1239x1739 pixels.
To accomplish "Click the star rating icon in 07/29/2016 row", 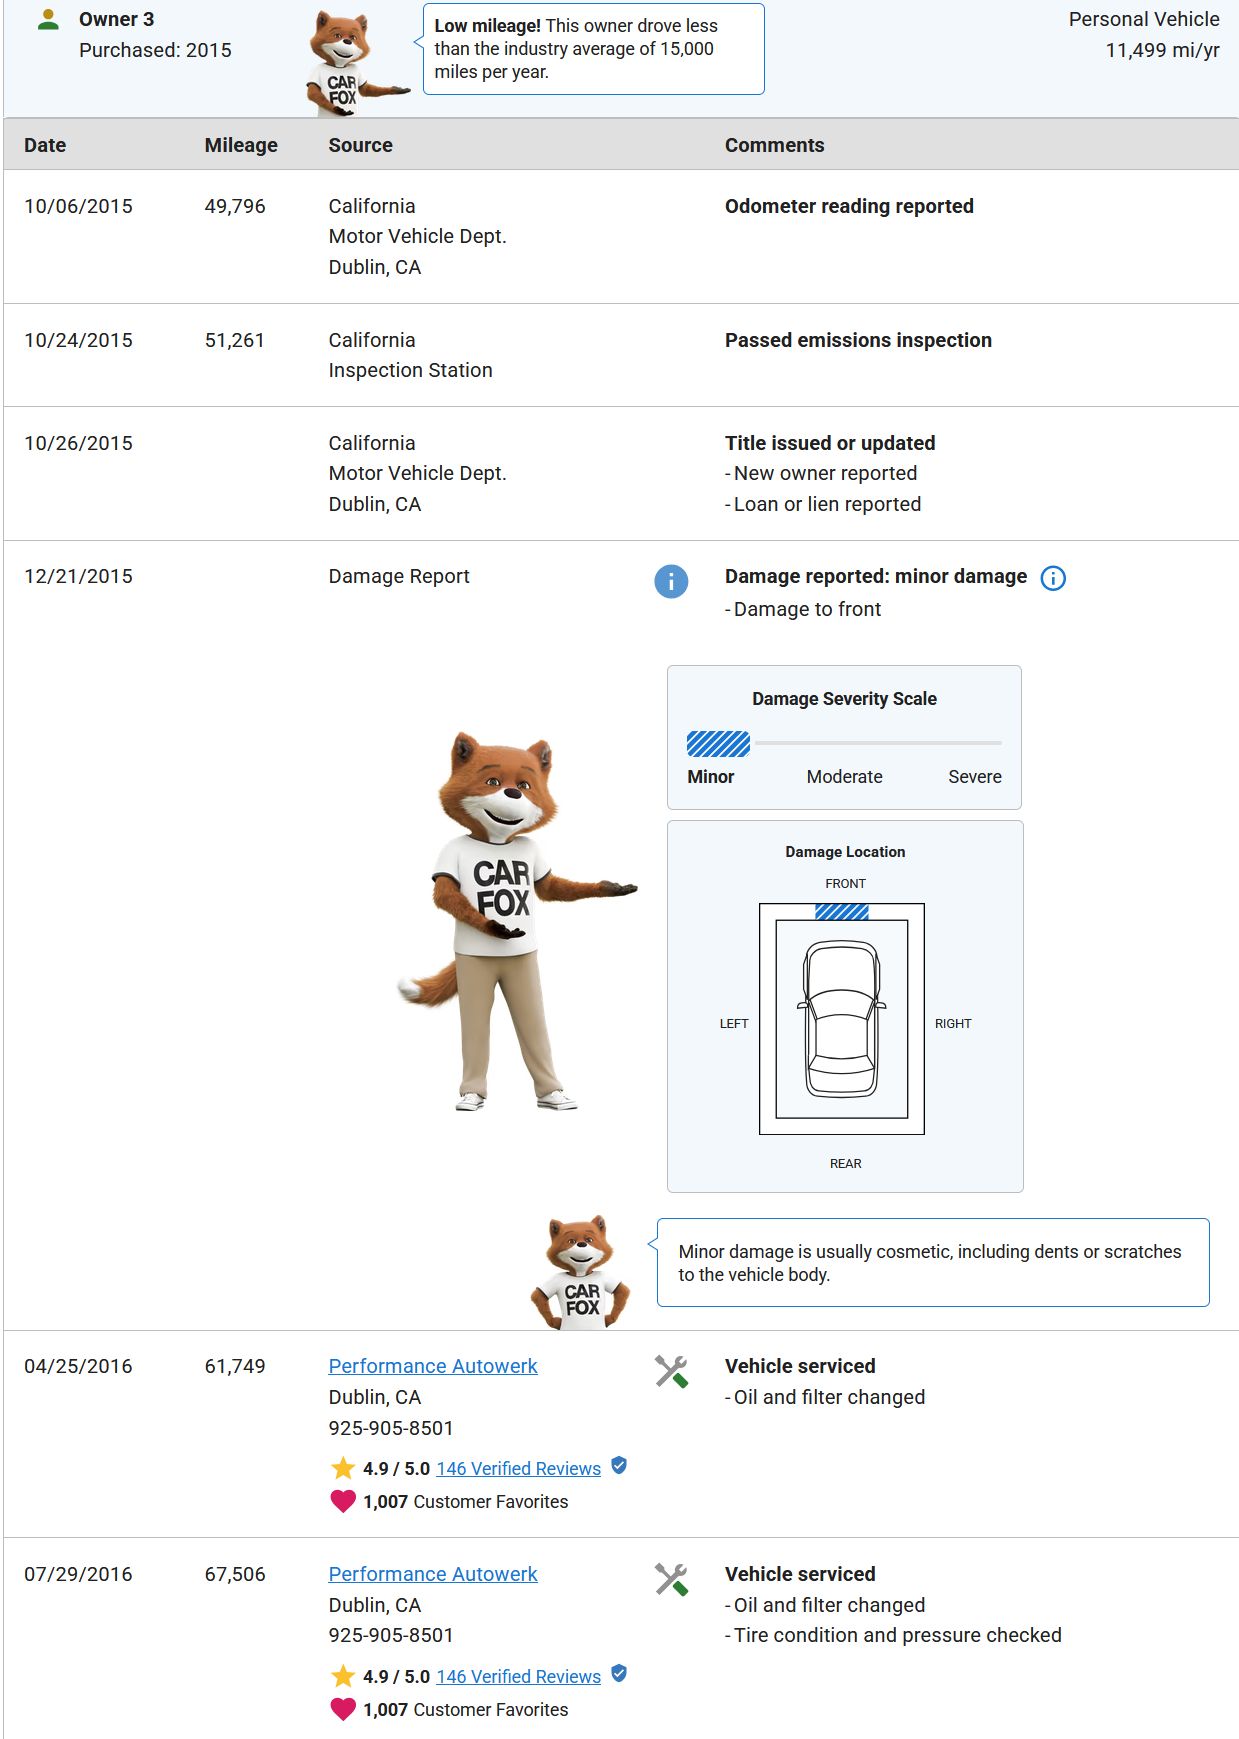I will pos(343,1676).
